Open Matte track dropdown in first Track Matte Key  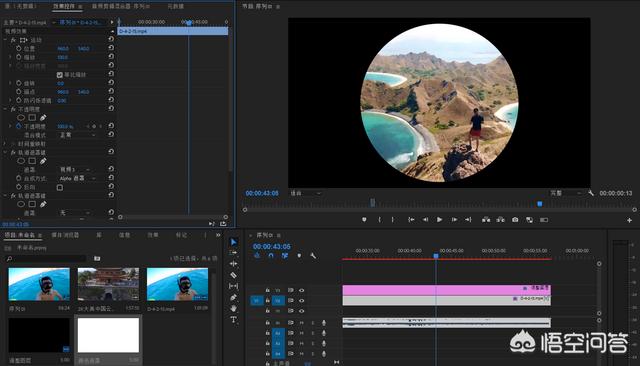coord(75,169)
